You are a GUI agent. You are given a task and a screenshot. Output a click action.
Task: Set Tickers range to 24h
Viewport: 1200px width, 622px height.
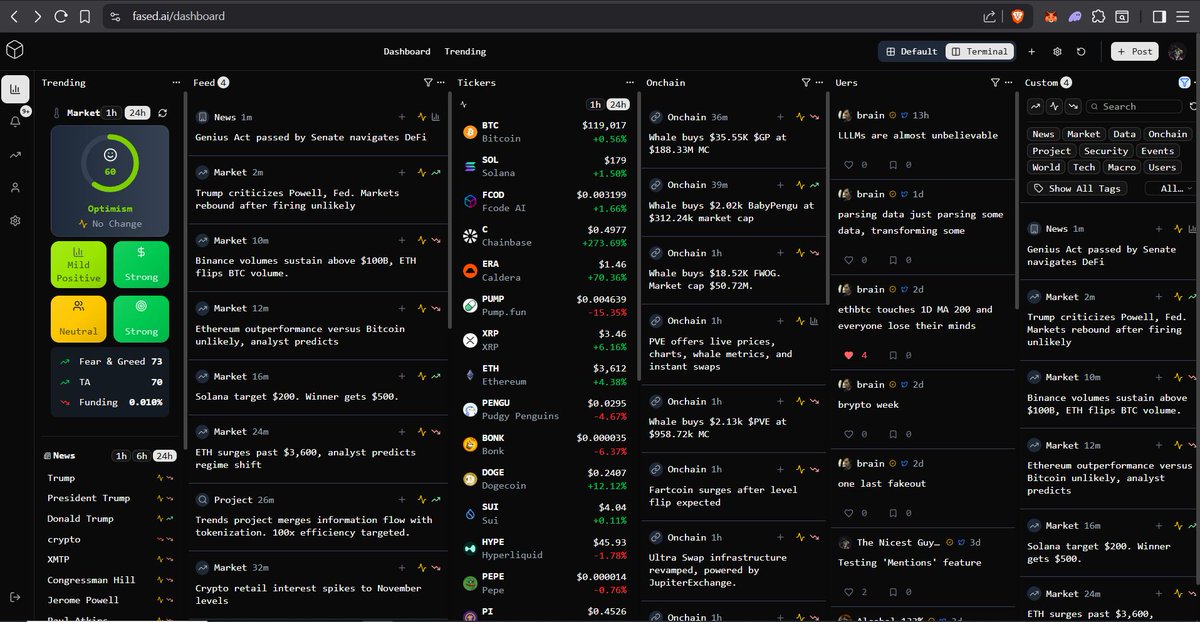click(x=618, y=104)
